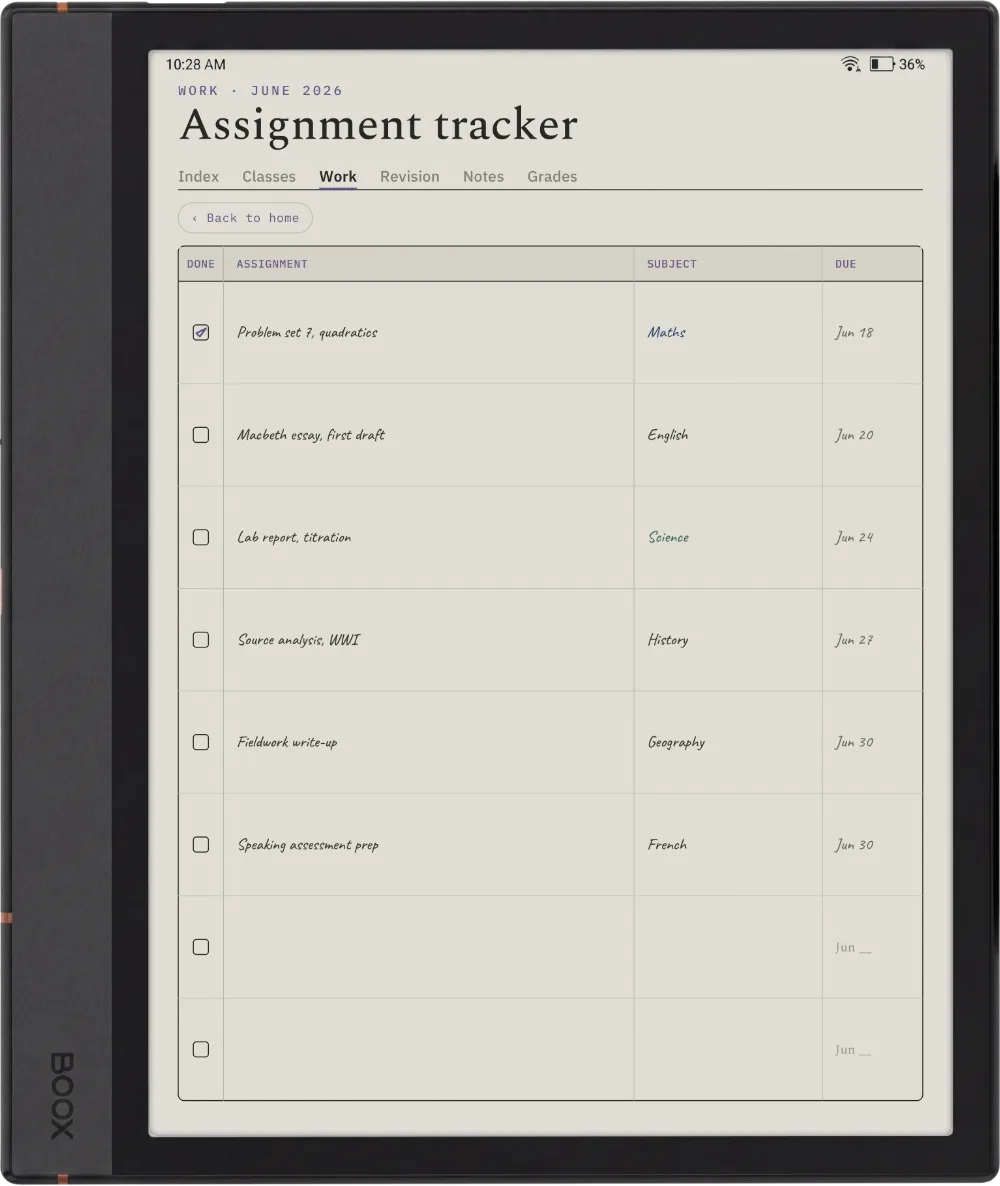
Task: Tap the Jun 27 due date
Action: 854,640
